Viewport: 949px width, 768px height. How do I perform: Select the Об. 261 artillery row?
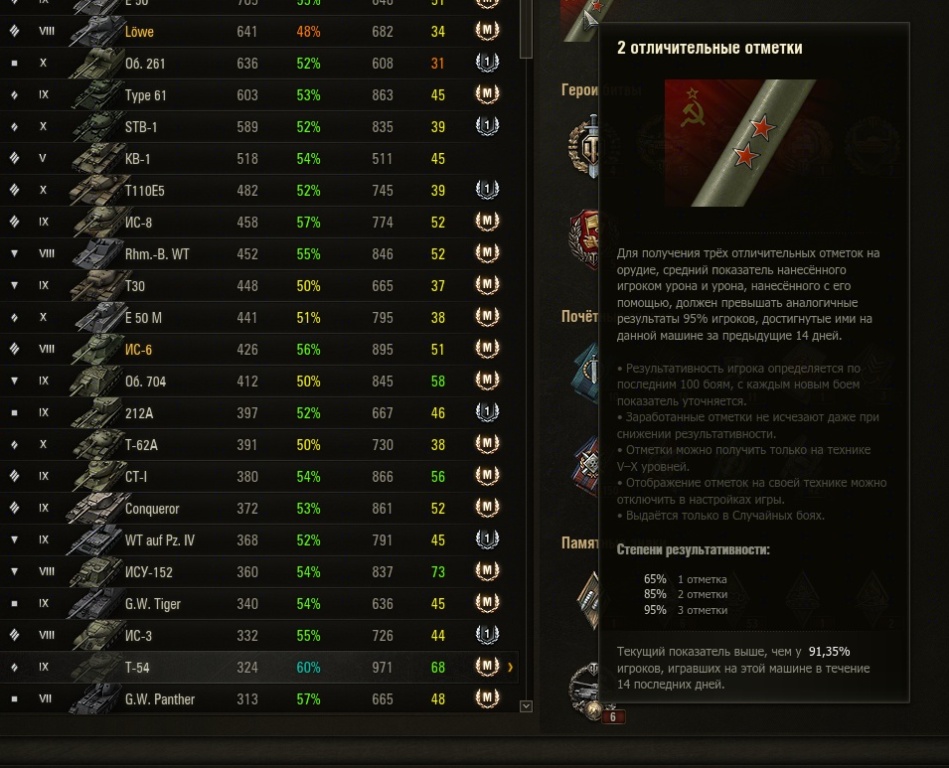click(x=259, y=63)
